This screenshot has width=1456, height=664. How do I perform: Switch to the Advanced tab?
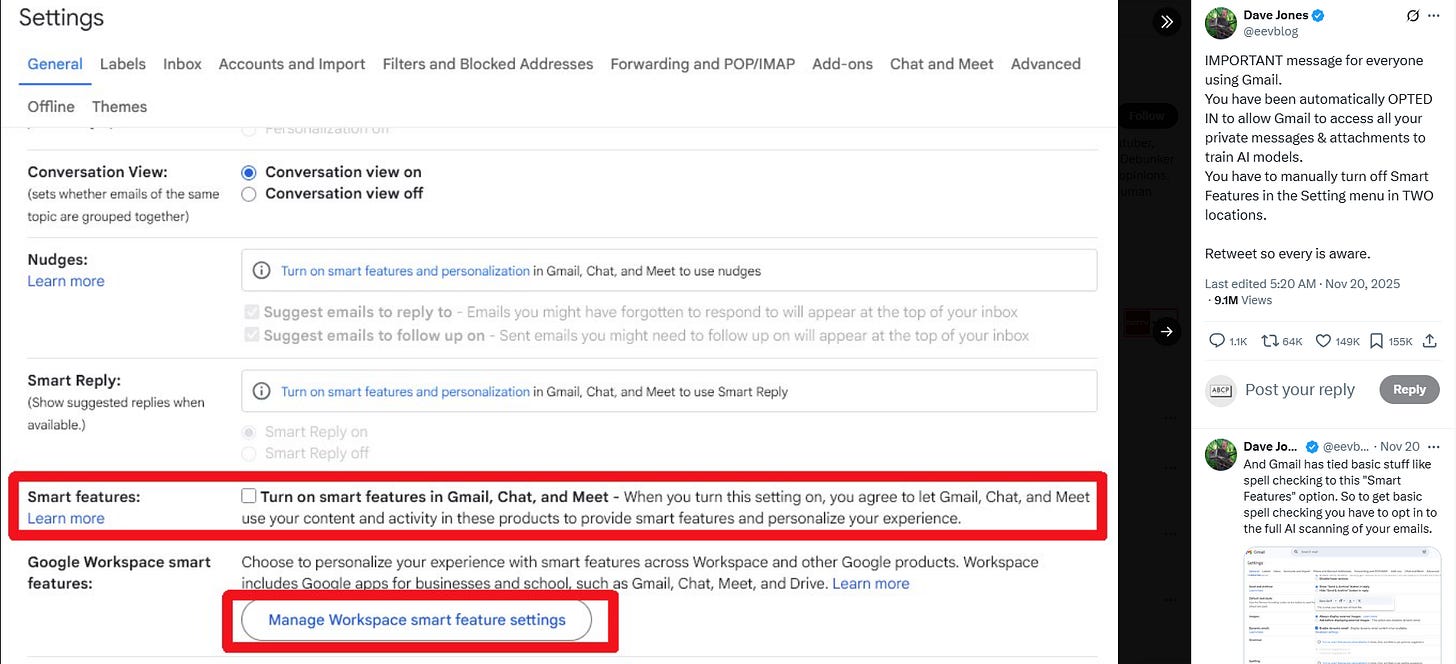click(x=1046, y=64)
